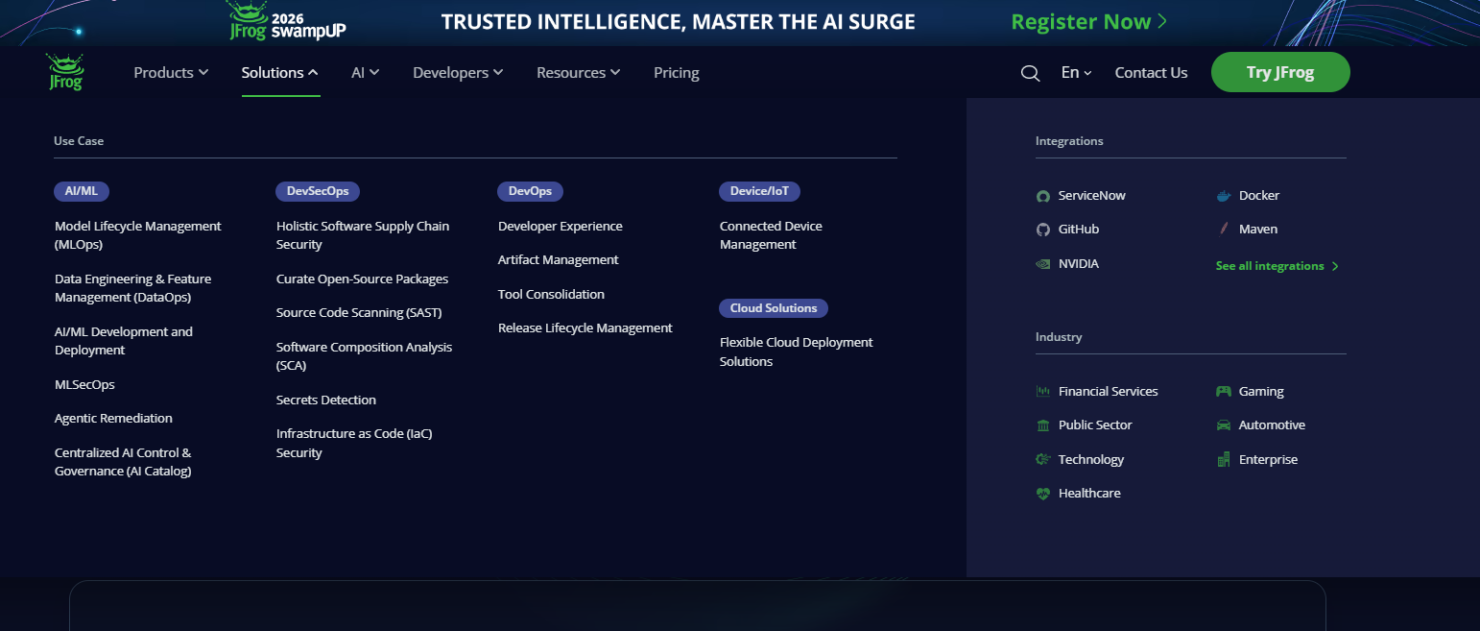Select the AI/ML category pill
This screenshot has height=631, width=1480.
coord(81,191)
